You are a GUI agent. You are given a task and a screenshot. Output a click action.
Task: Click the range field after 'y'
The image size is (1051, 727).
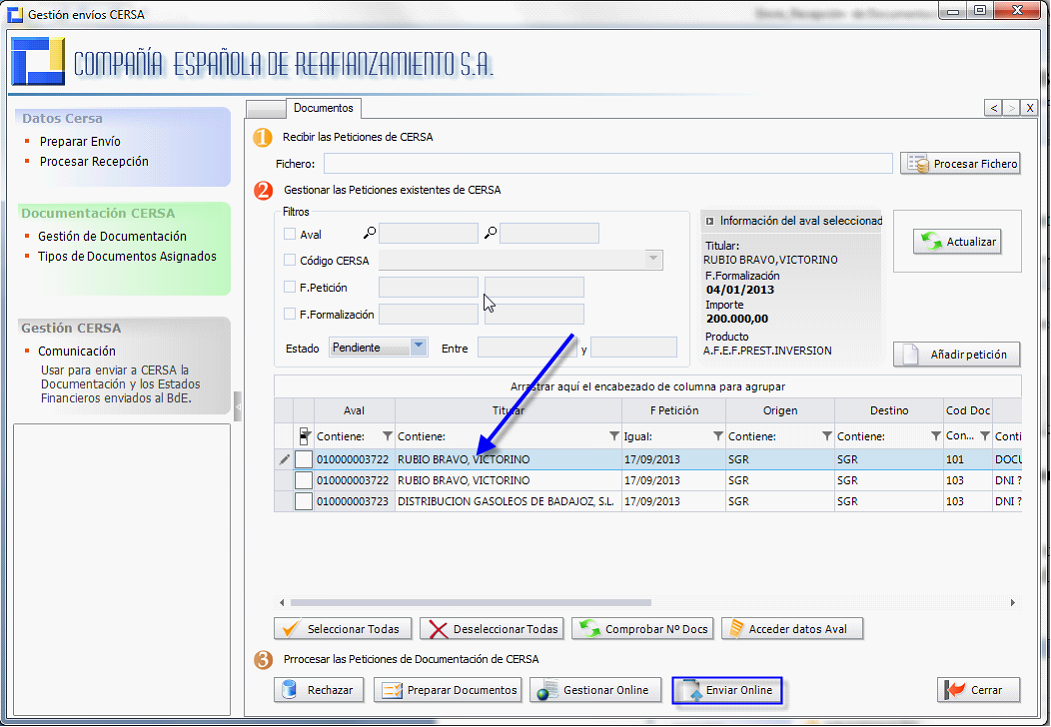[633, 348]
